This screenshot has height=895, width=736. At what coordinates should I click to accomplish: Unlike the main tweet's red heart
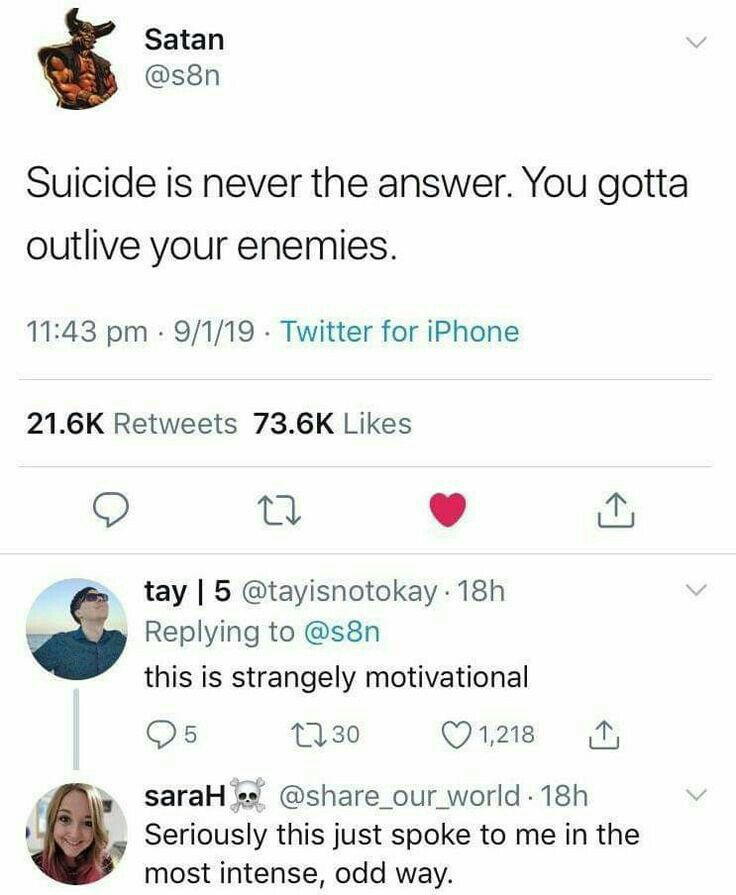(448, 510)
